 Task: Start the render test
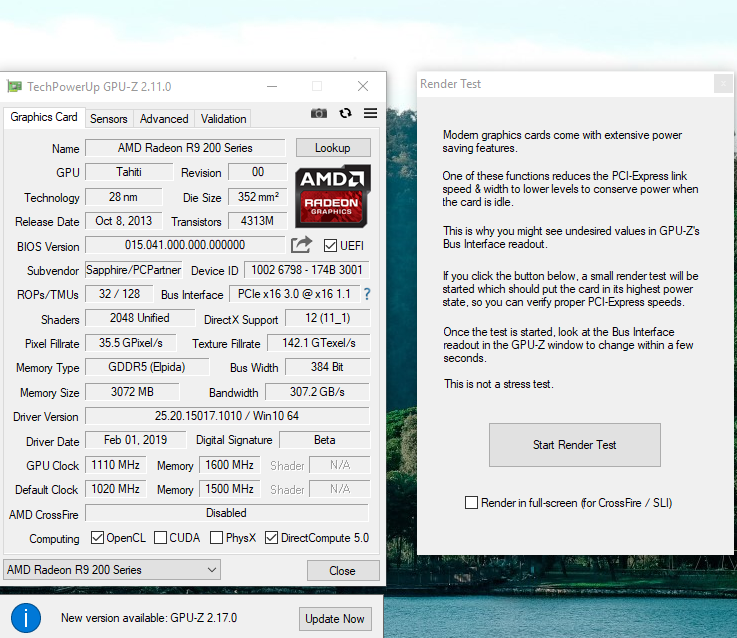coord(574,445)
